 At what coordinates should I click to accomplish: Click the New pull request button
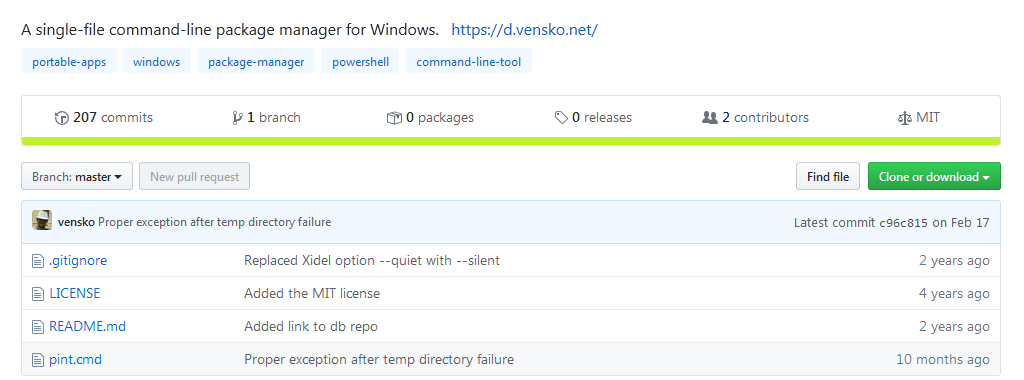[195, 176]
